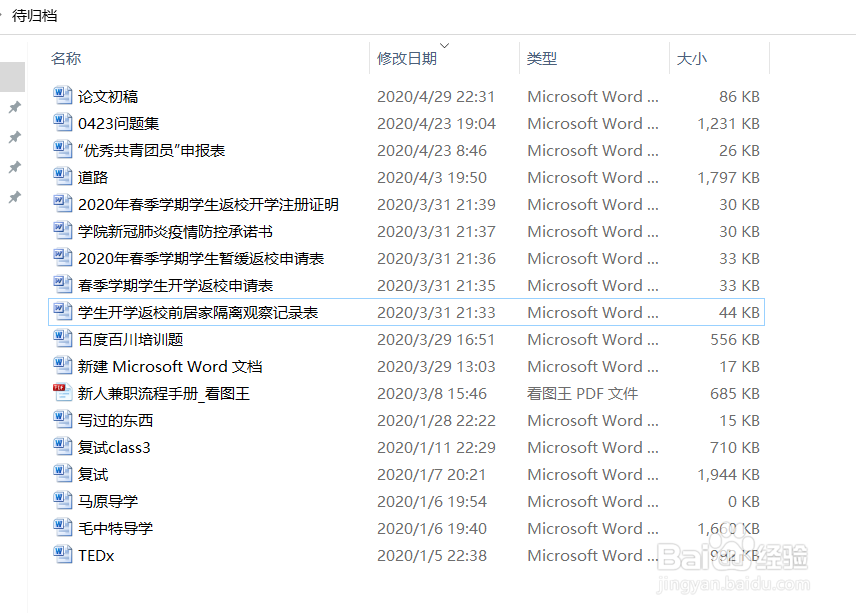Click the Word icon for 论文初稿

point(62,95)
